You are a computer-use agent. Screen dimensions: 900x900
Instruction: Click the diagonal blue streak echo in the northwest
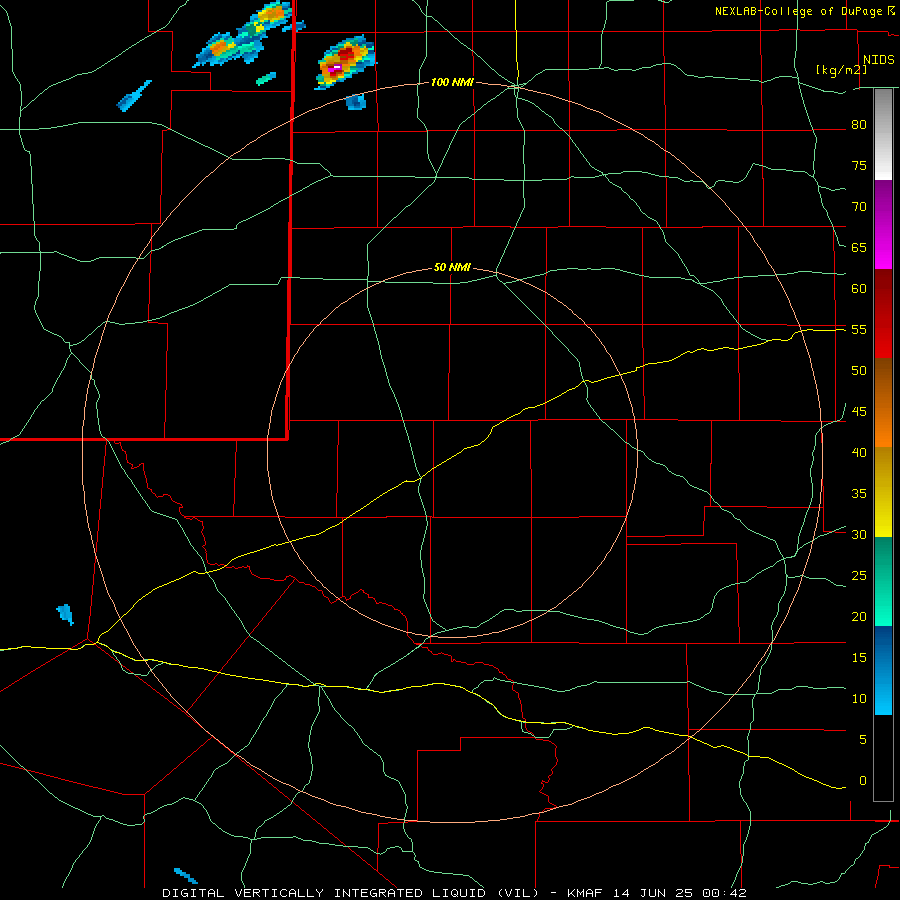click(x=134, y=96)
